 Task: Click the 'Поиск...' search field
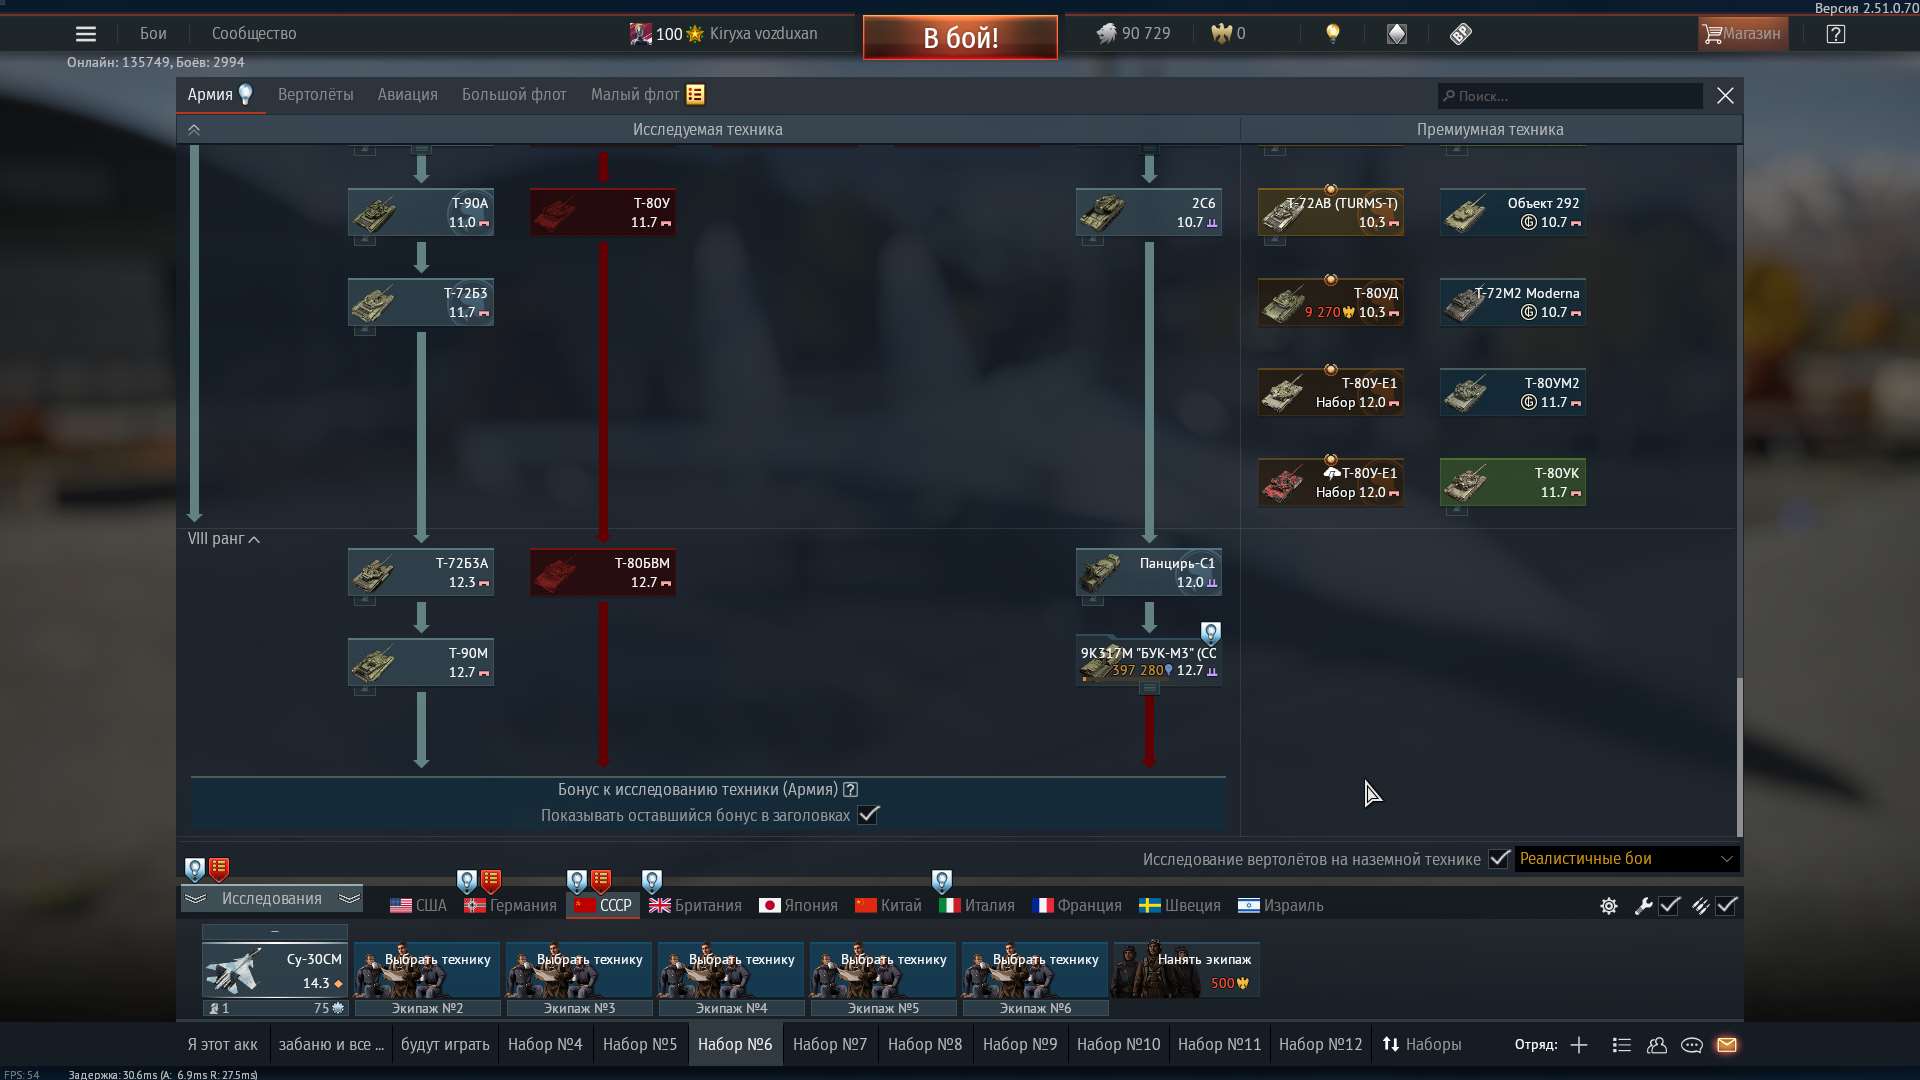click(x=1568, y=95)
